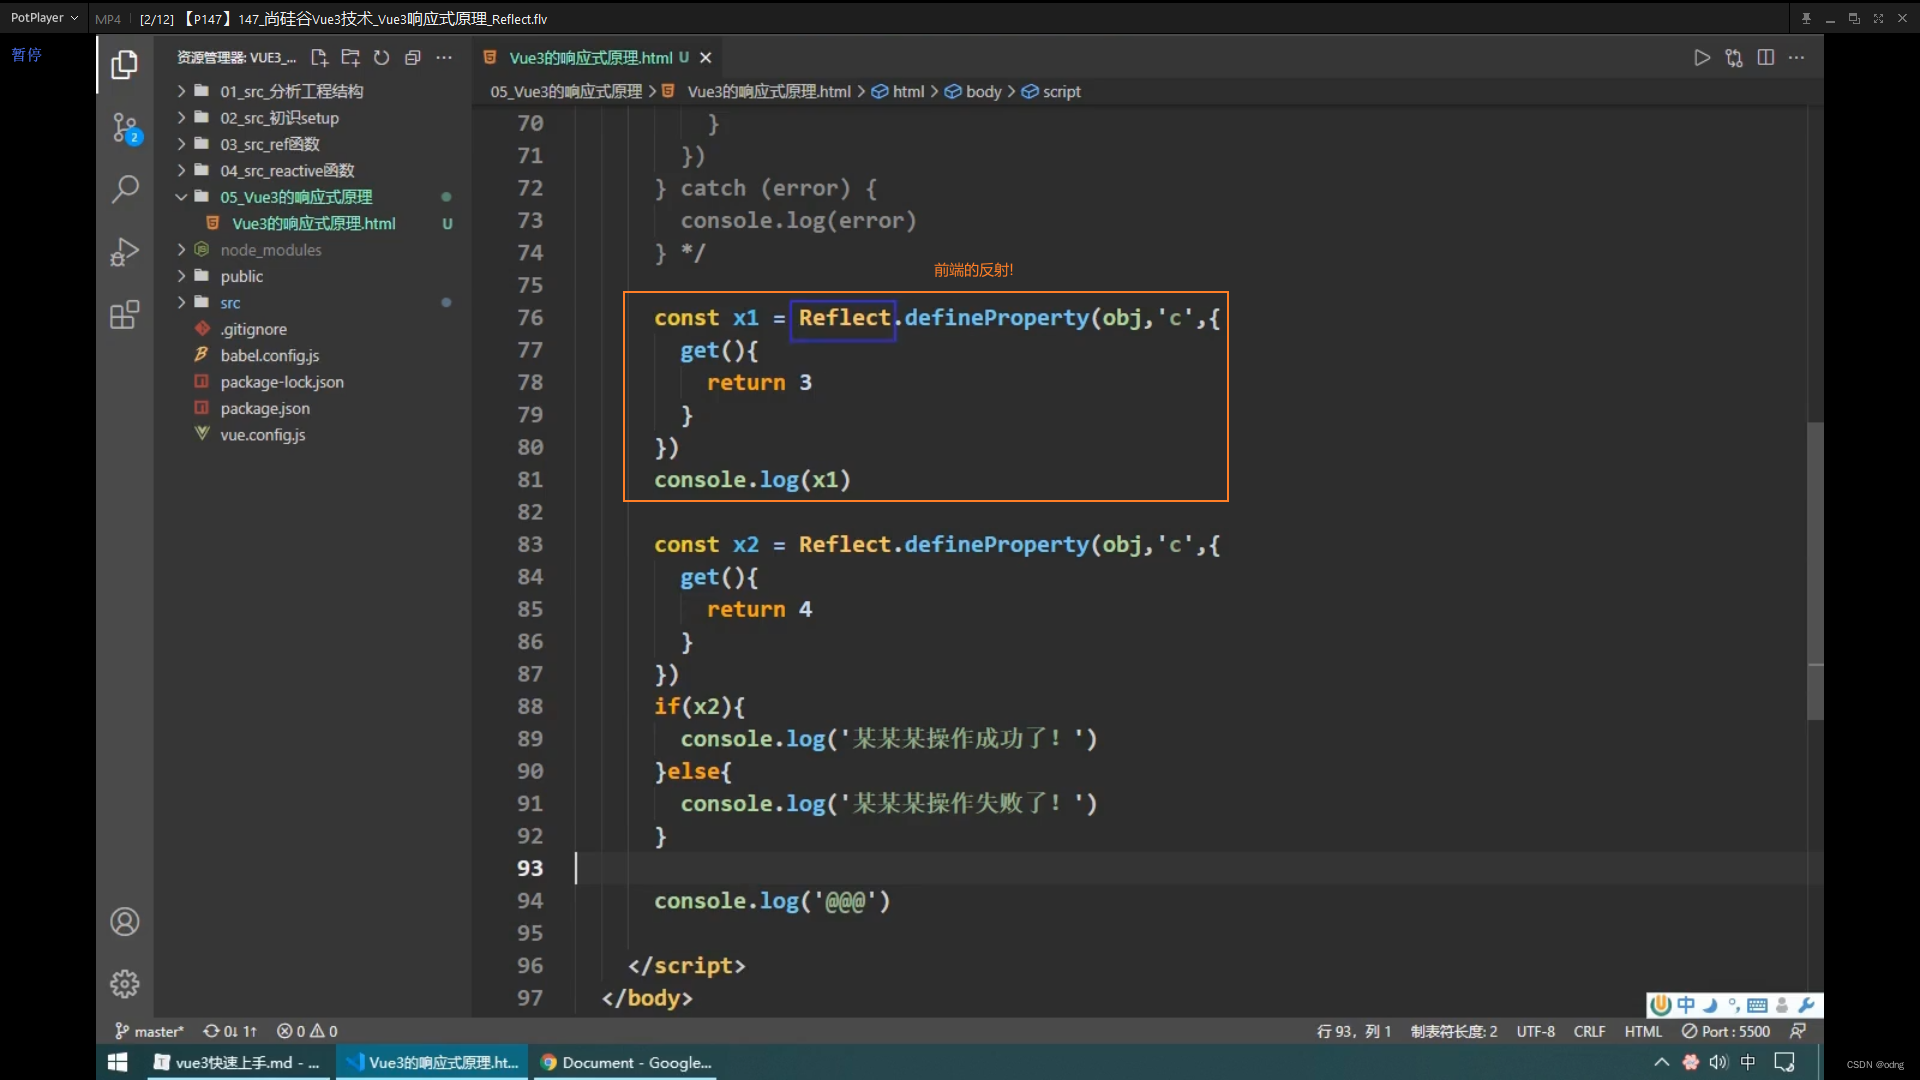Change the CRLF end of line sequence

point(1590,1031)
